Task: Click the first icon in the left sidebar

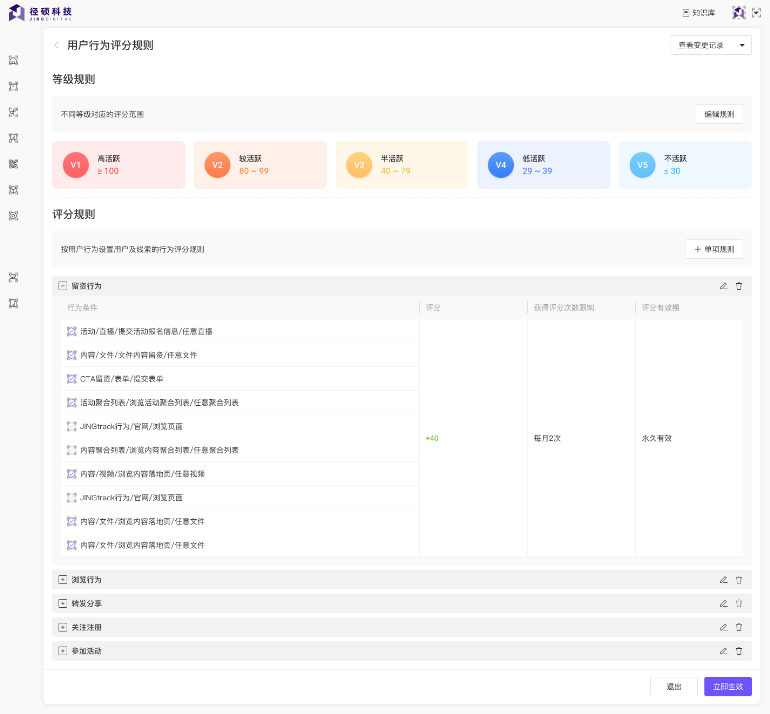Action: click(x=13, y=60)
